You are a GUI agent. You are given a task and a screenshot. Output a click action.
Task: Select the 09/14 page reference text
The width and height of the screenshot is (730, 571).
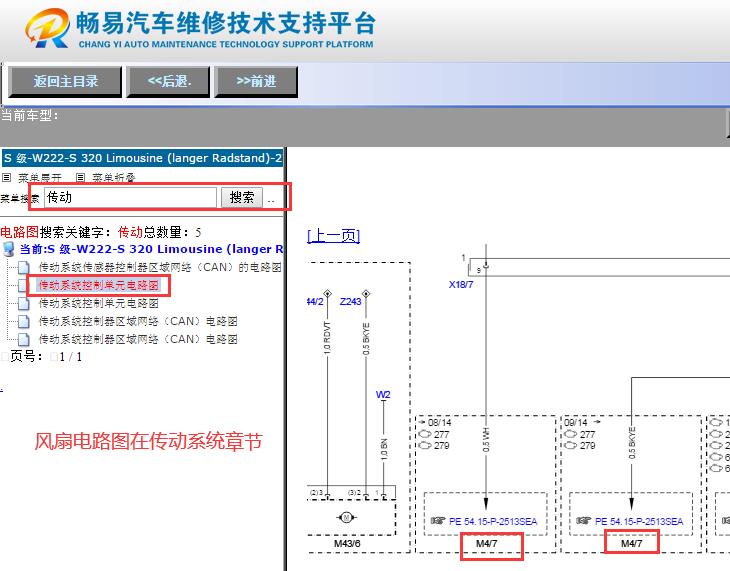coord(576,422)
